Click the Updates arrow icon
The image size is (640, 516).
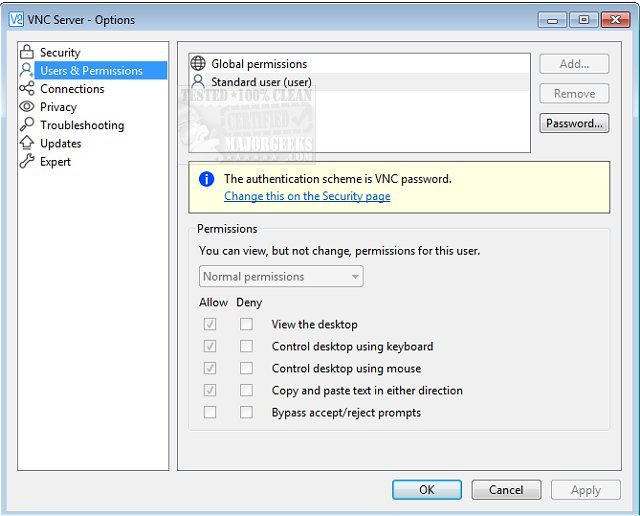(x=27, y=143)
